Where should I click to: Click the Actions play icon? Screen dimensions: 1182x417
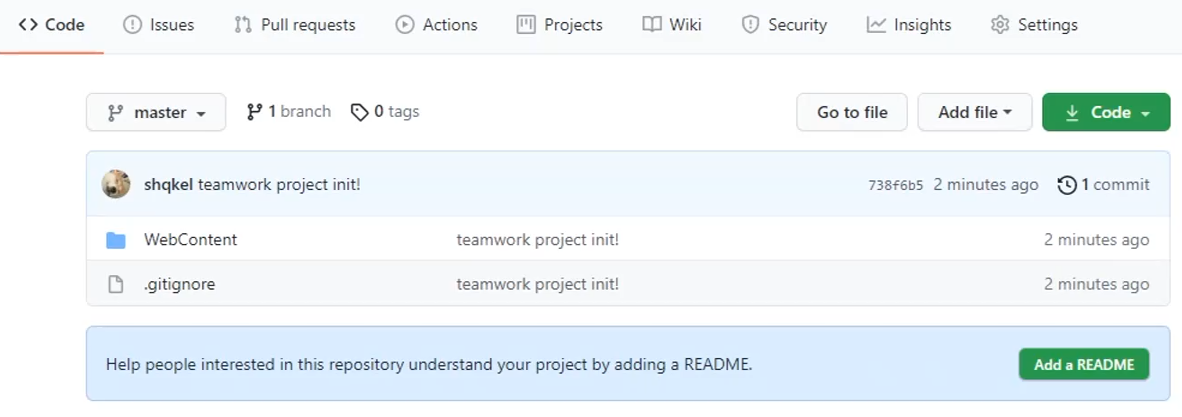[x=405, y=25]
